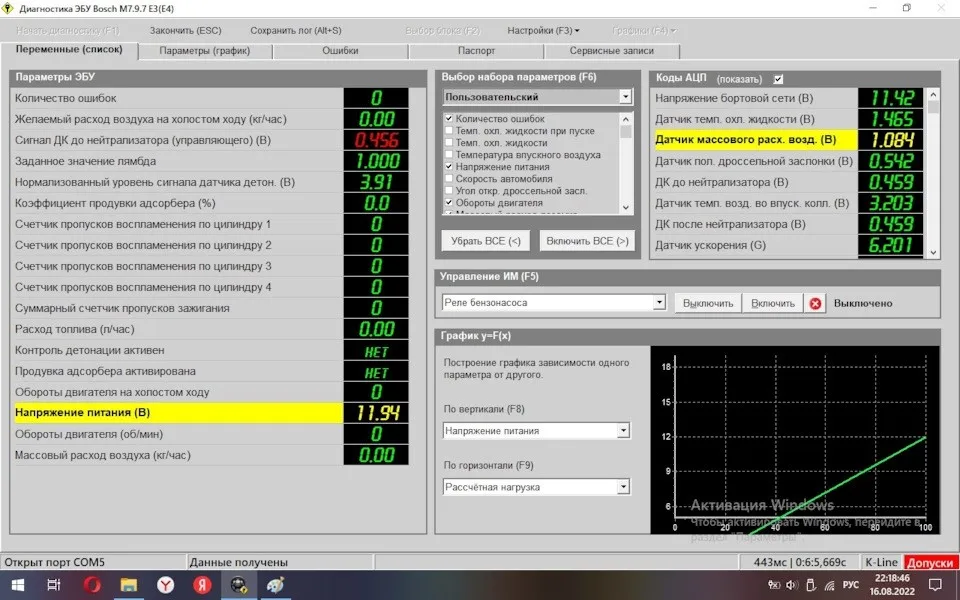Click the red X status icon beside Включить
Screen dimensions: 960x600
(816, 303)
